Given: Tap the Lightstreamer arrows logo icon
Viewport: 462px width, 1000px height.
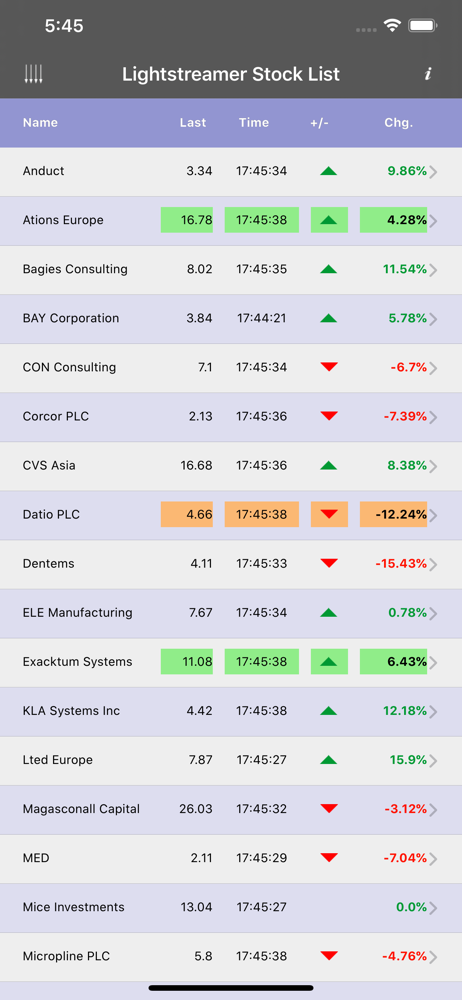Looking at the screenshot, I should pos(33,74).
